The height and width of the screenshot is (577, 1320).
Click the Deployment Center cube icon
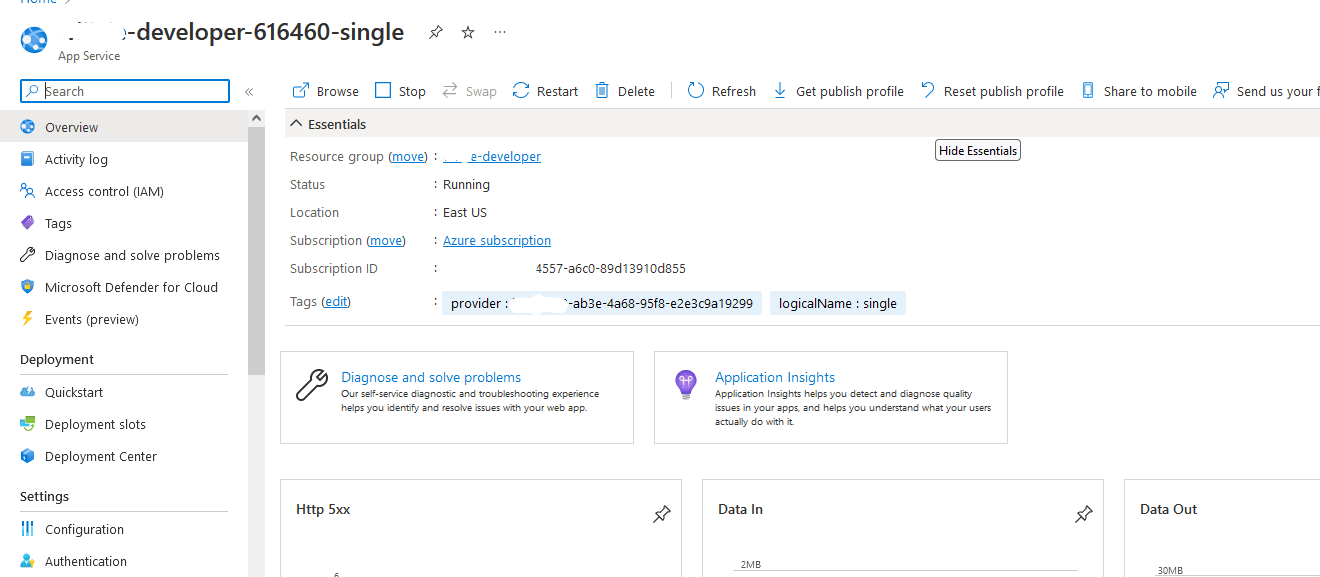click(x=27, y=456)
